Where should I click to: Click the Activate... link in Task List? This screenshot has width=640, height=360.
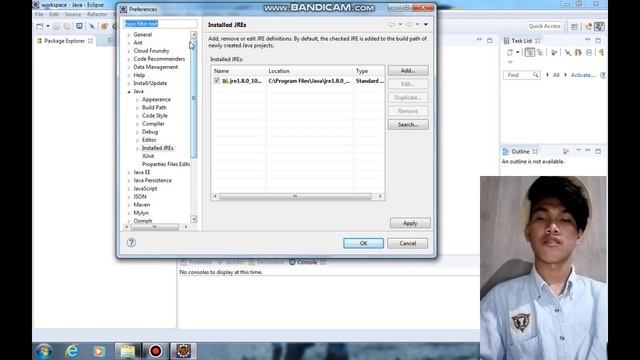click(x=583, y=75)
